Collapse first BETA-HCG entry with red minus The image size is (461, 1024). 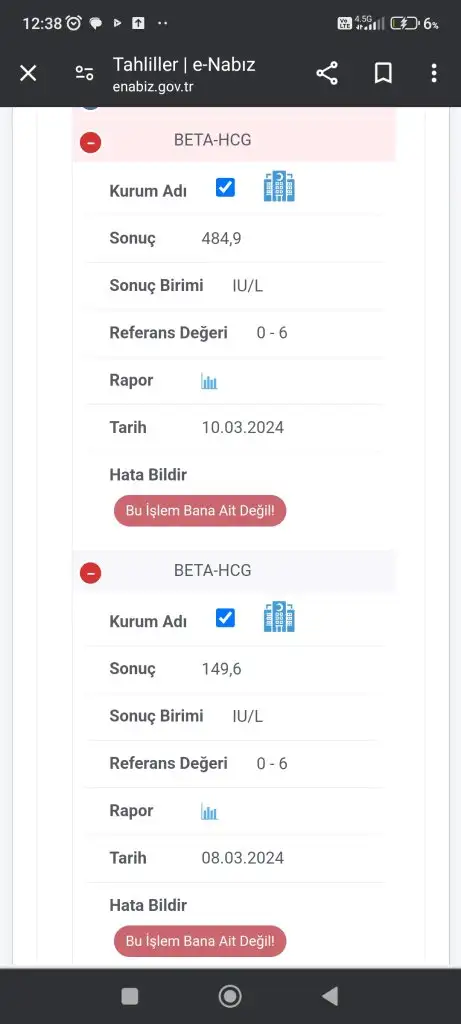[91, 142]
